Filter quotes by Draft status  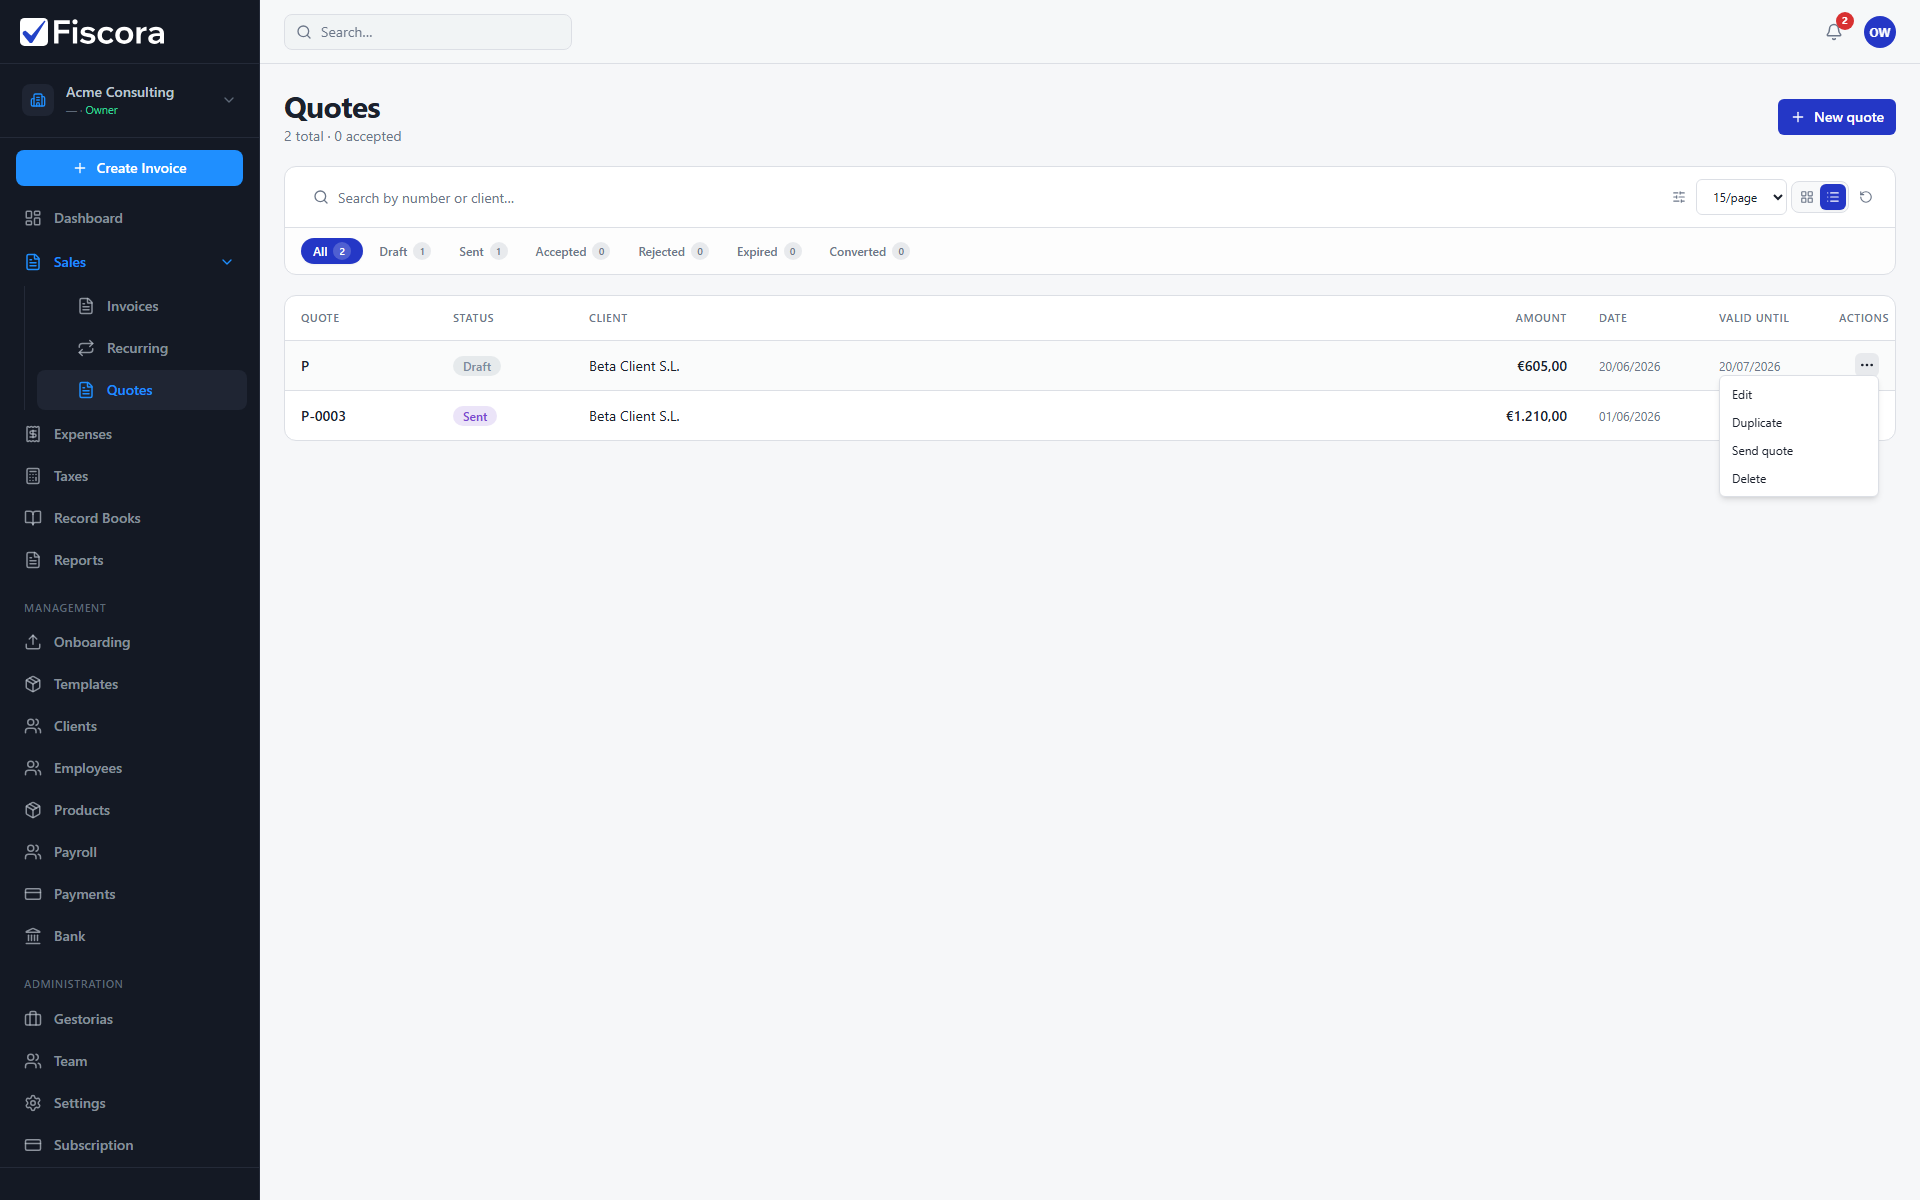pyautogui.click(x=404, y=251)
